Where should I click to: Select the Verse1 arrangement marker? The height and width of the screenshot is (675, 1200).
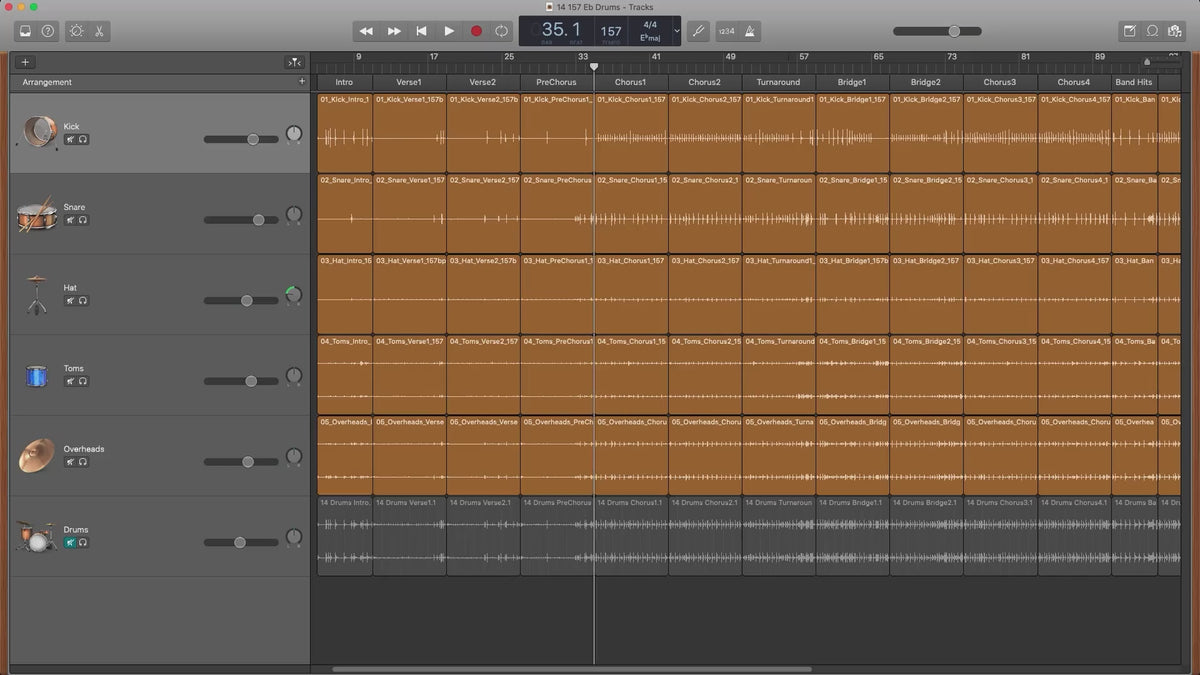click(409, 82)
